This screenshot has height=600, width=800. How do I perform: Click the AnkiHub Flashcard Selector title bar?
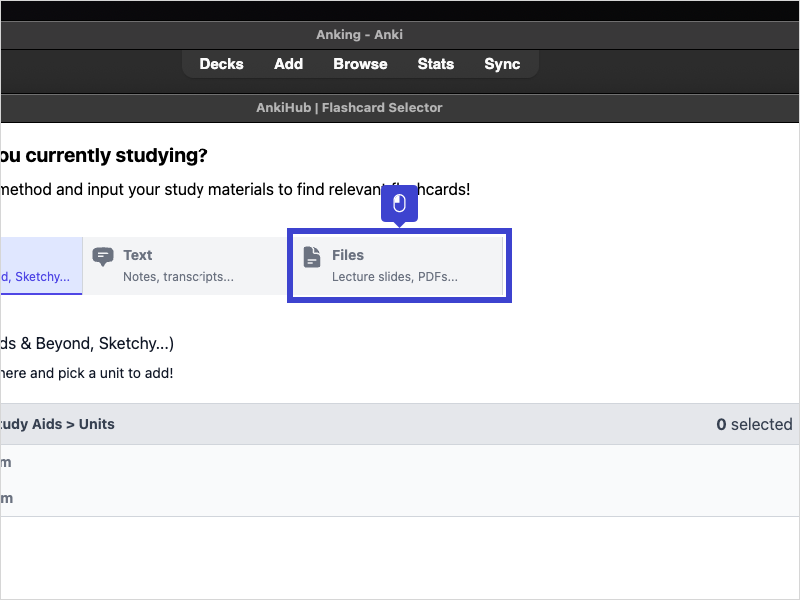click(x=349, y=107)
